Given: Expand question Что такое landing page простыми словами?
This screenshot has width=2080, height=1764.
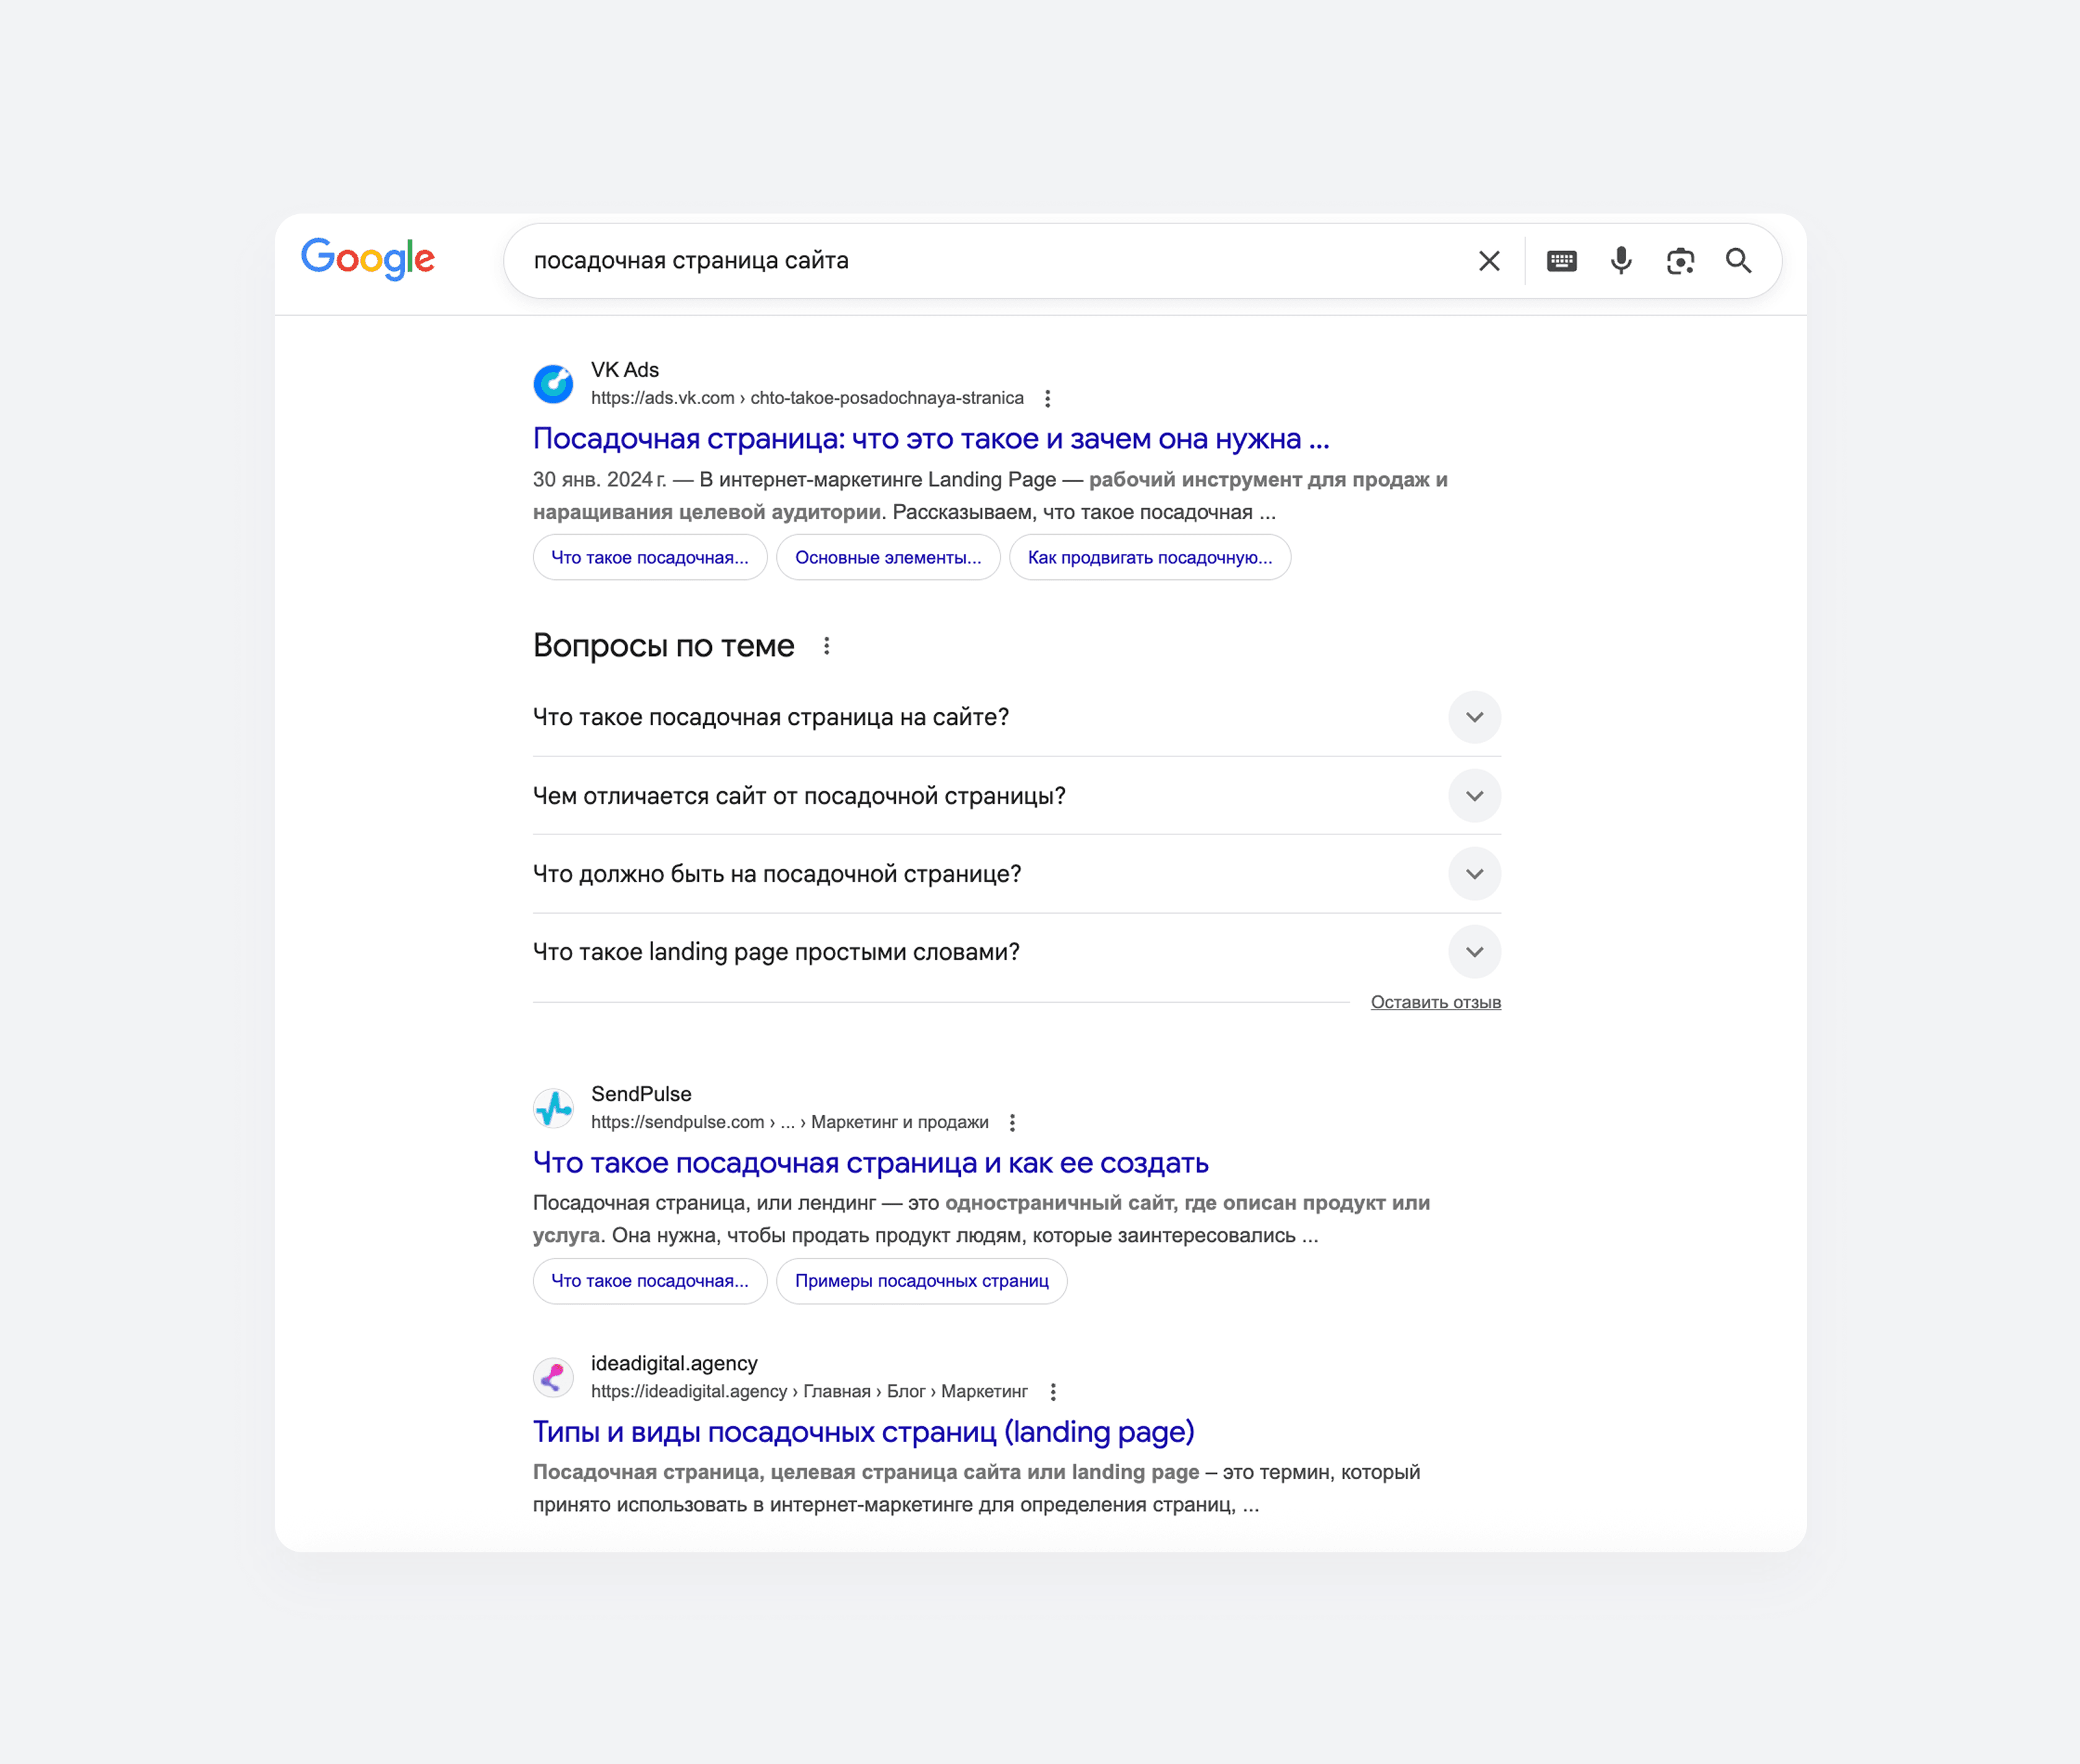Looking at the screenshot, I should click(x=1474, y=952).
